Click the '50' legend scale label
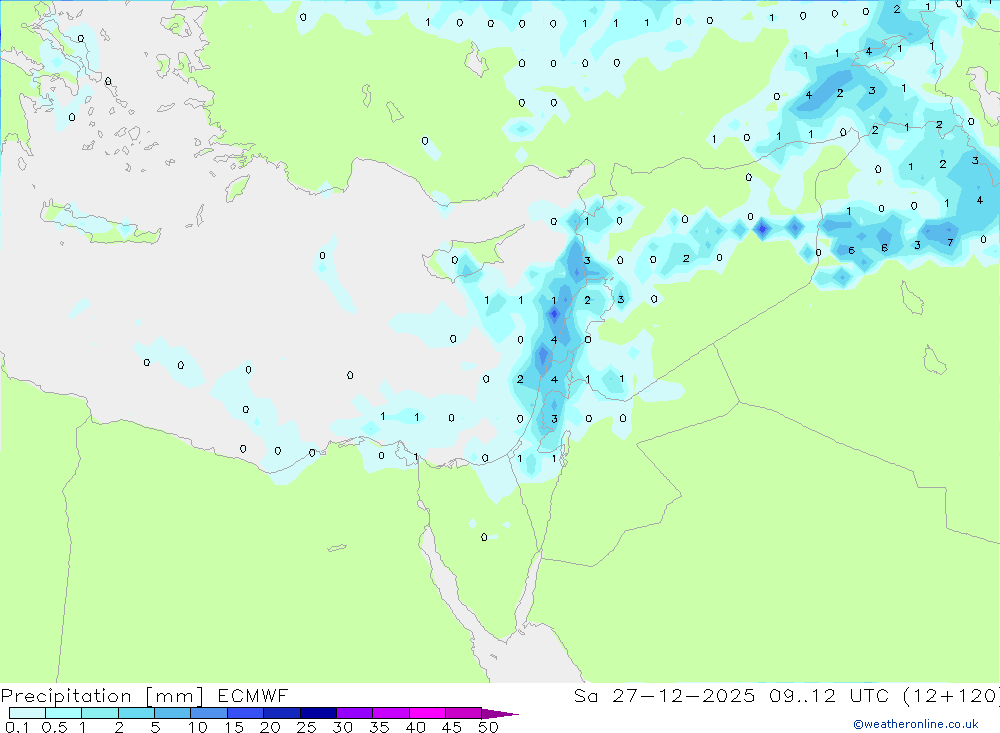This screenshot has width=1000, height=733. click(488, 727)
